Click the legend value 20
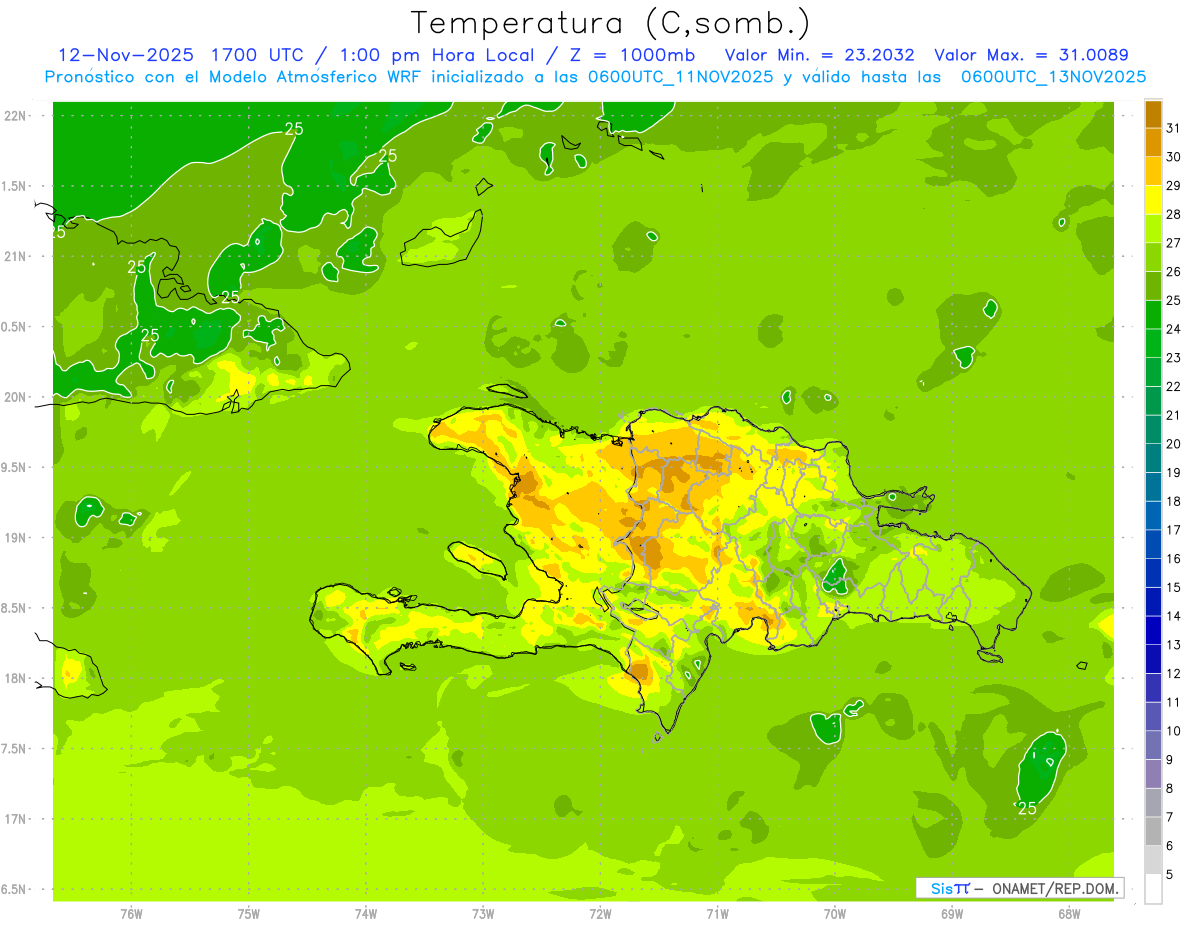The height and width of the screenshot is (927, 1200). click(1173, 444)
